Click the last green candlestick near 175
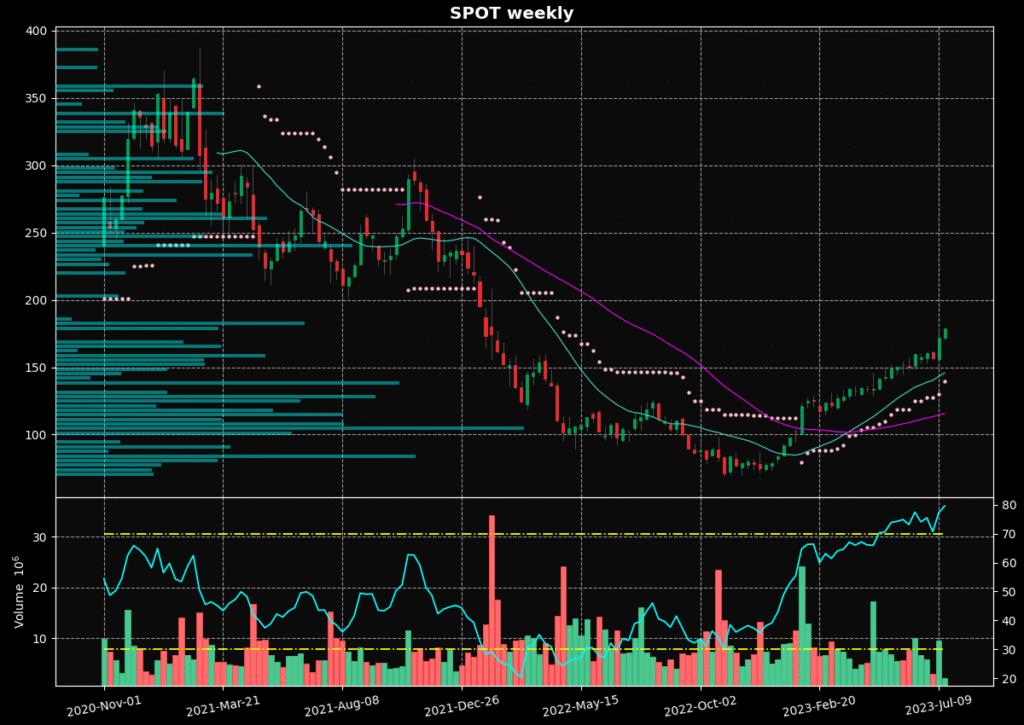Screen dimensions: 1024x725 click(945, 333)
